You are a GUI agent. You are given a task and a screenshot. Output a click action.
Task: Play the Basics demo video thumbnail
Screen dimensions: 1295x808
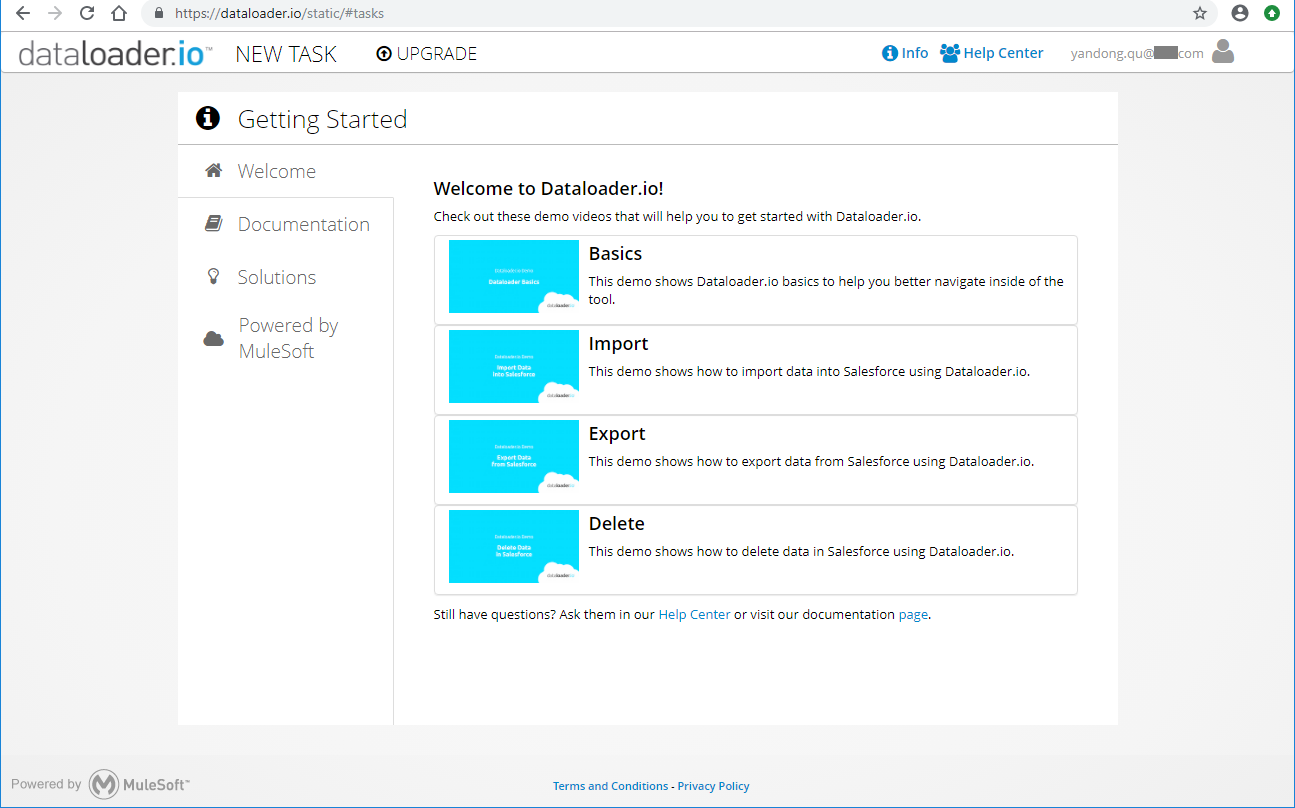point(514,276)
